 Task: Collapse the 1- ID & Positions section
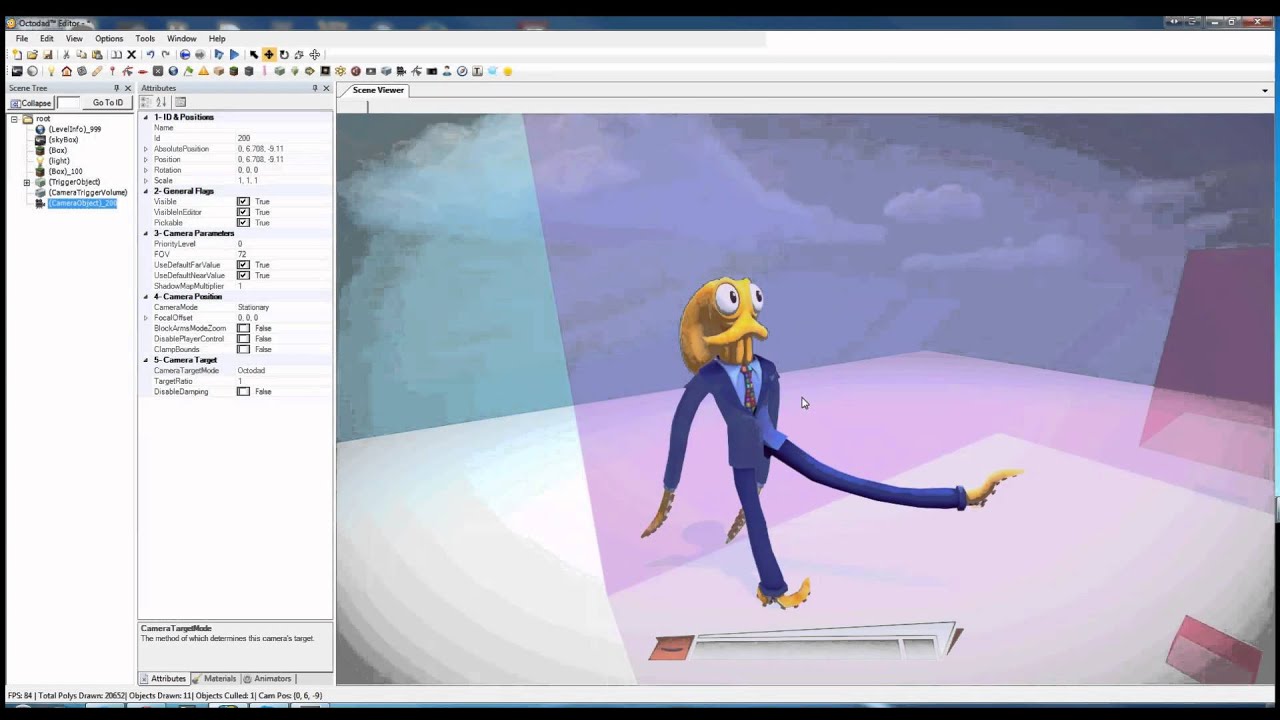click(145, 117)
